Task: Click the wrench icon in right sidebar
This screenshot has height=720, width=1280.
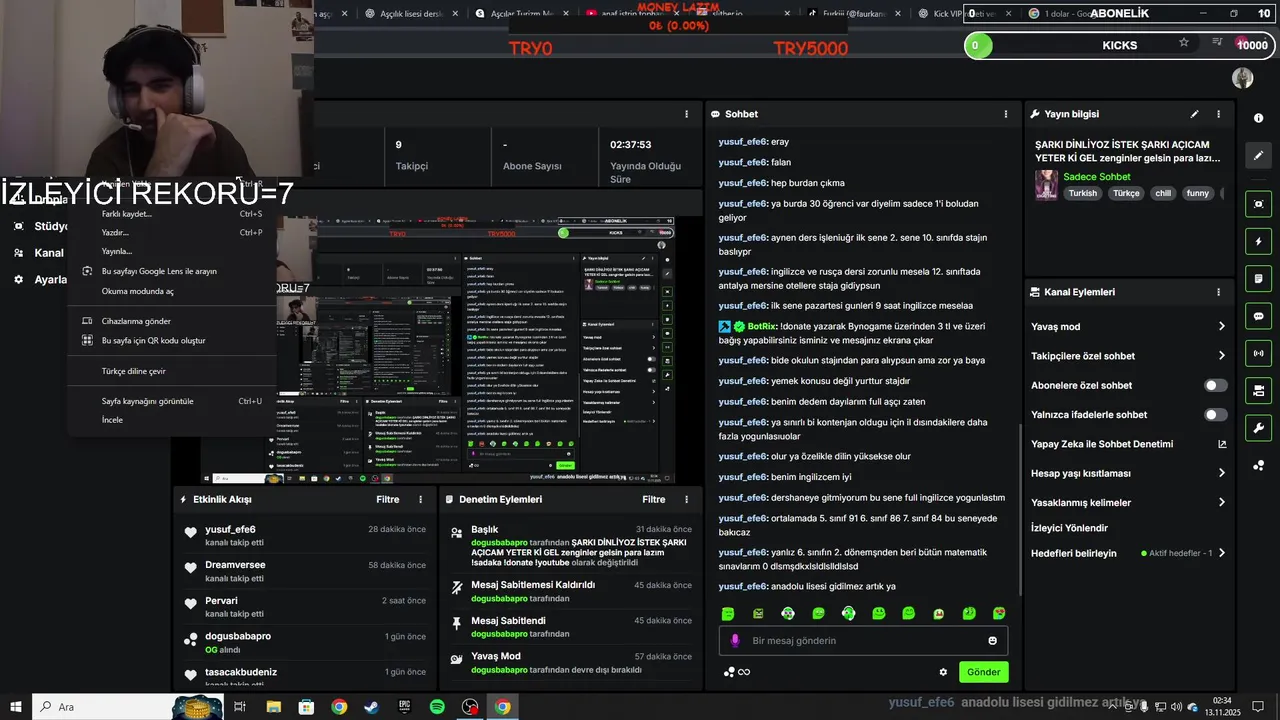Action: click(x=1258, y=428)
